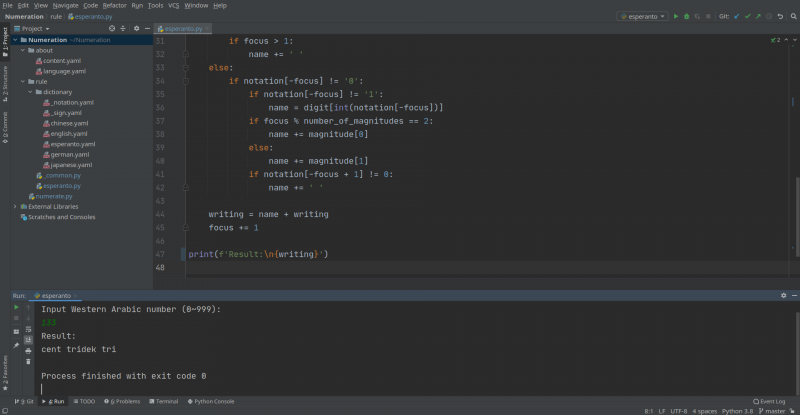Open the VCS menu
This screenshot has width=800, height=415.
tap(173, 5)
